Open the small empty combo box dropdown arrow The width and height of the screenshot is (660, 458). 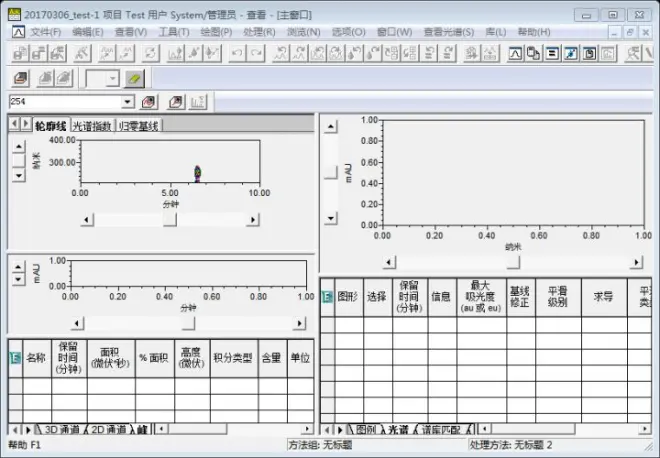click(112, 78)
